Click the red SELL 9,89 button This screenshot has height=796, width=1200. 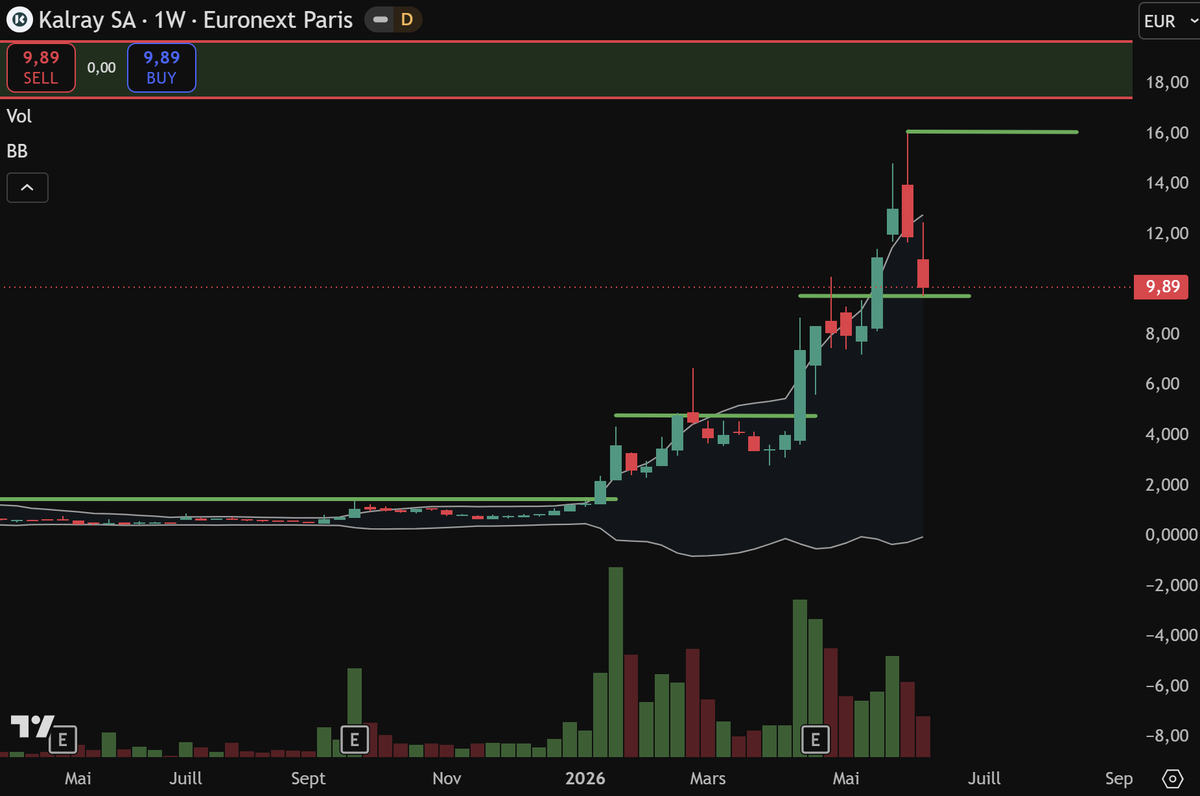pos(41,68)
